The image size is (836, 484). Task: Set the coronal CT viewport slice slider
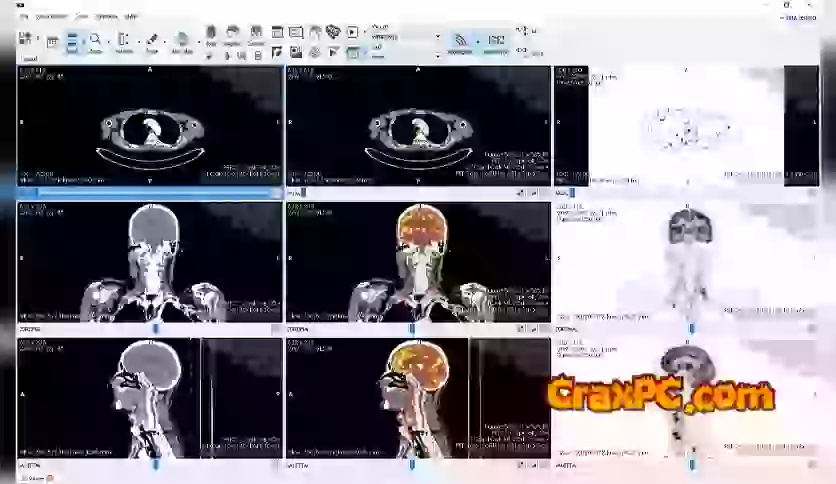156,329
